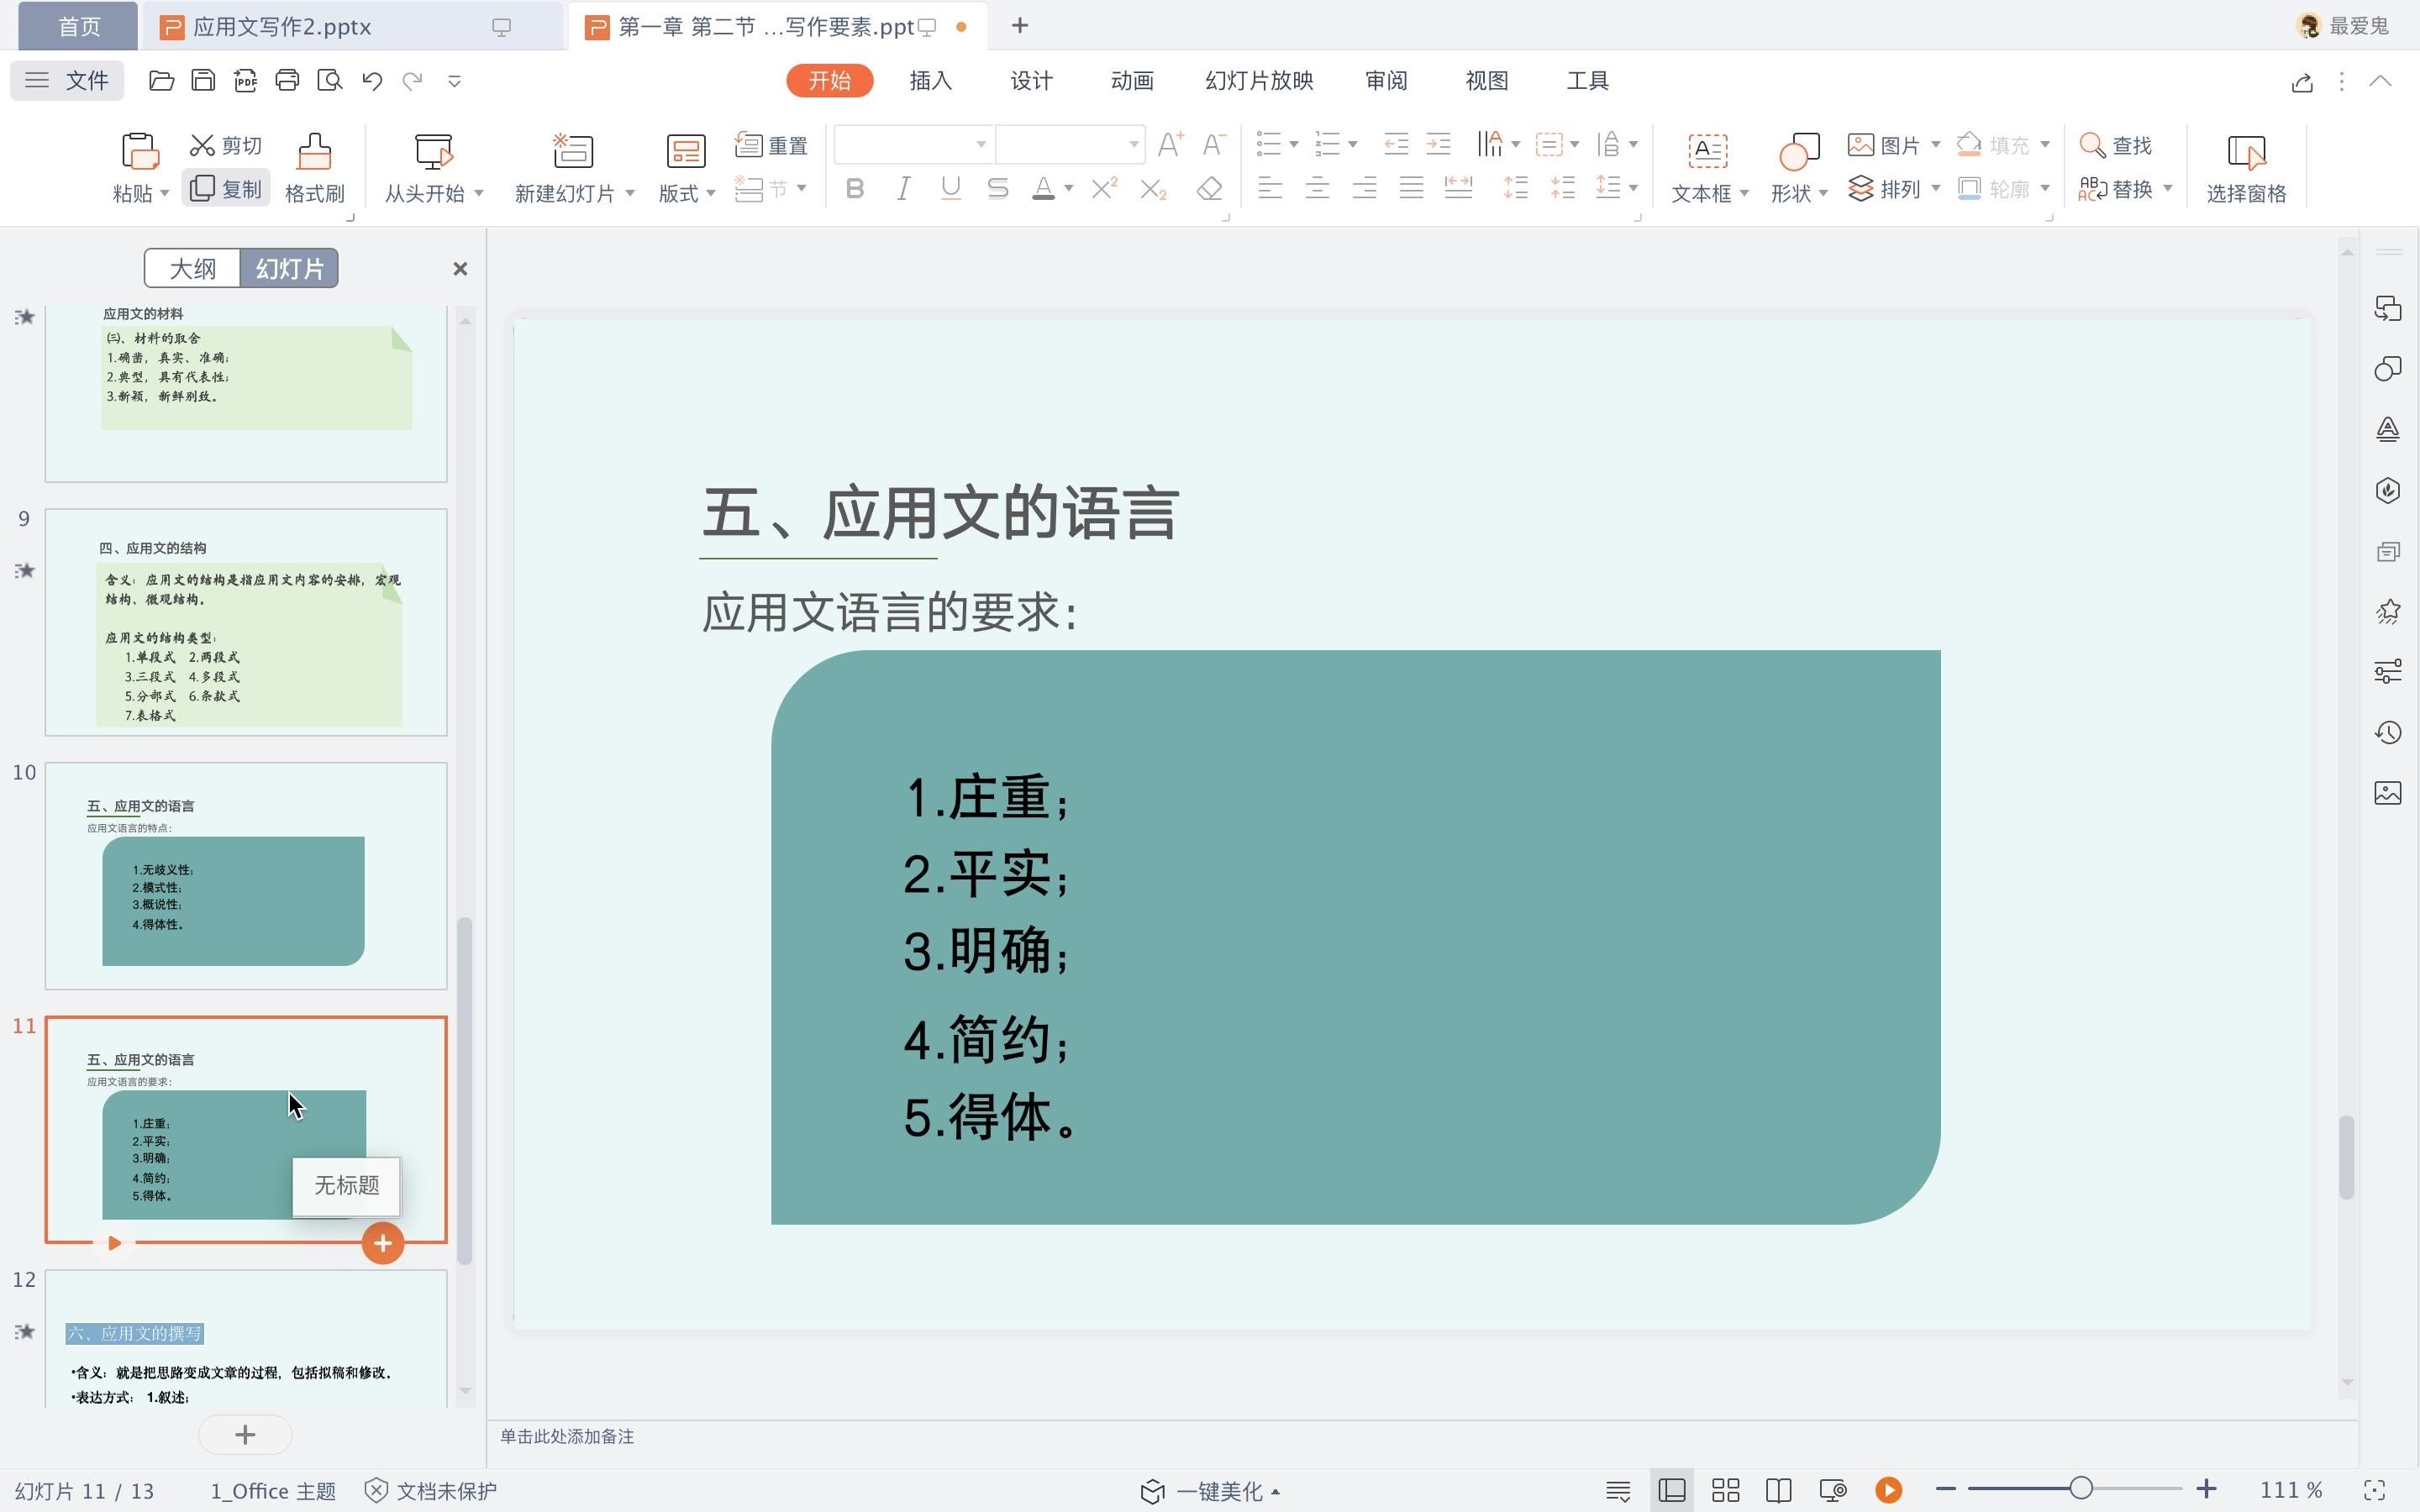This screenshot has width=2420, height=1512.
Task: Toggle Underline formatting
Action: pyautogui.click(x=950, y=188)
